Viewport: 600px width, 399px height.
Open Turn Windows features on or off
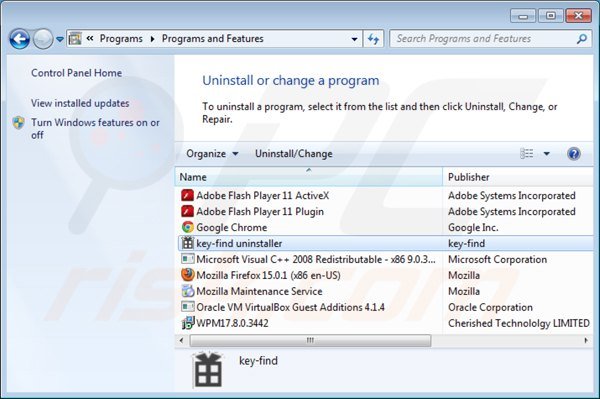coord(95,129)
